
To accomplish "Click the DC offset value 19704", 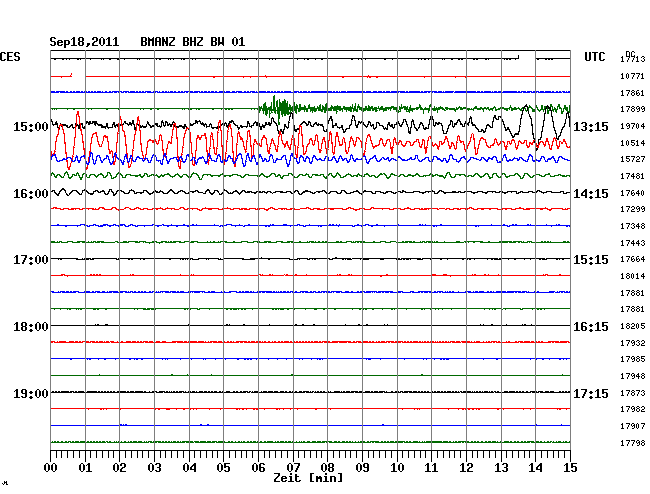I will click(633, 126).
